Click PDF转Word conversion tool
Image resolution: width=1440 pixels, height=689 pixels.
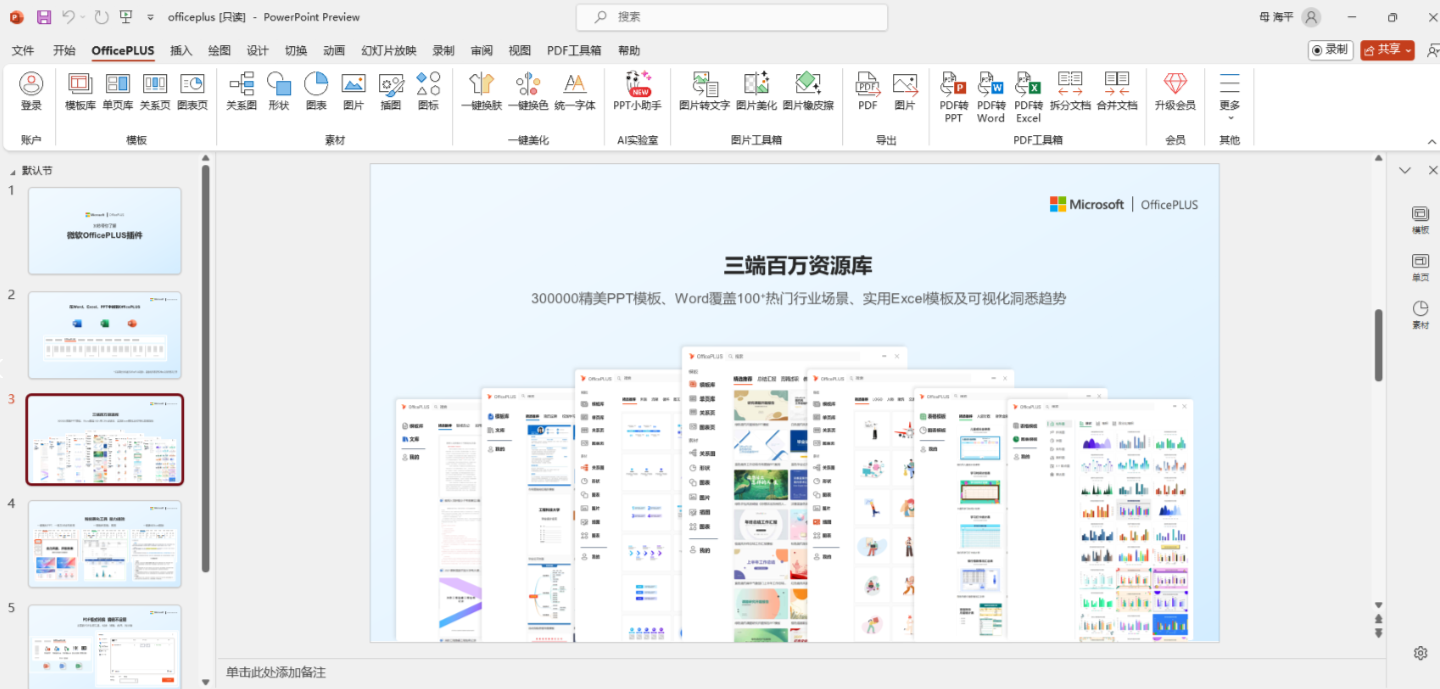point(991,97)
